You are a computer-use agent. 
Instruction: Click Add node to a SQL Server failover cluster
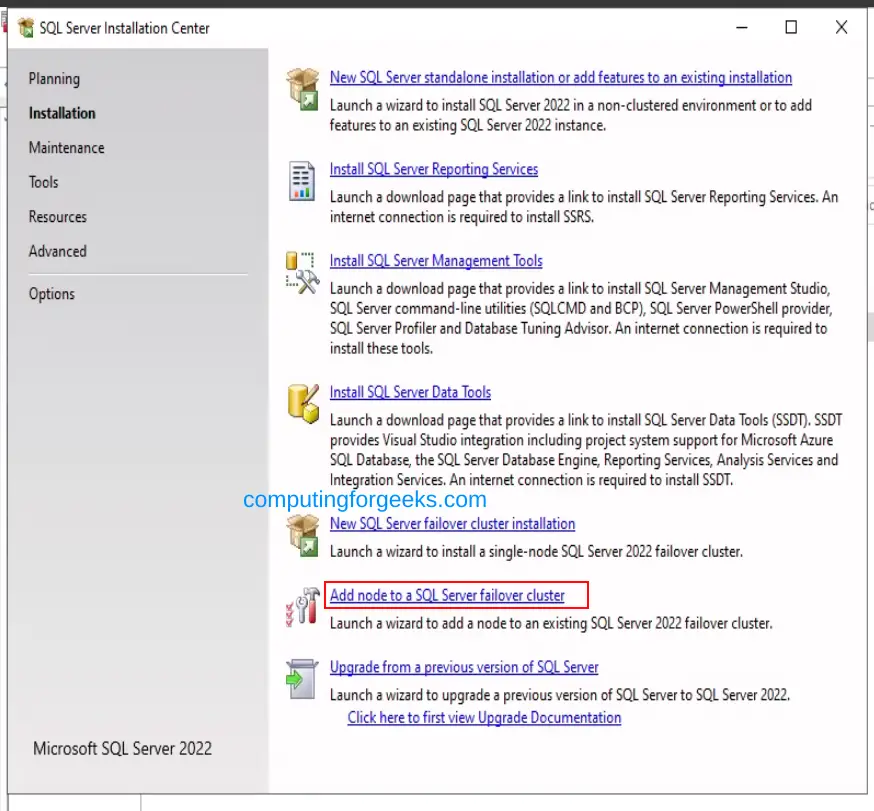[447, 595]
